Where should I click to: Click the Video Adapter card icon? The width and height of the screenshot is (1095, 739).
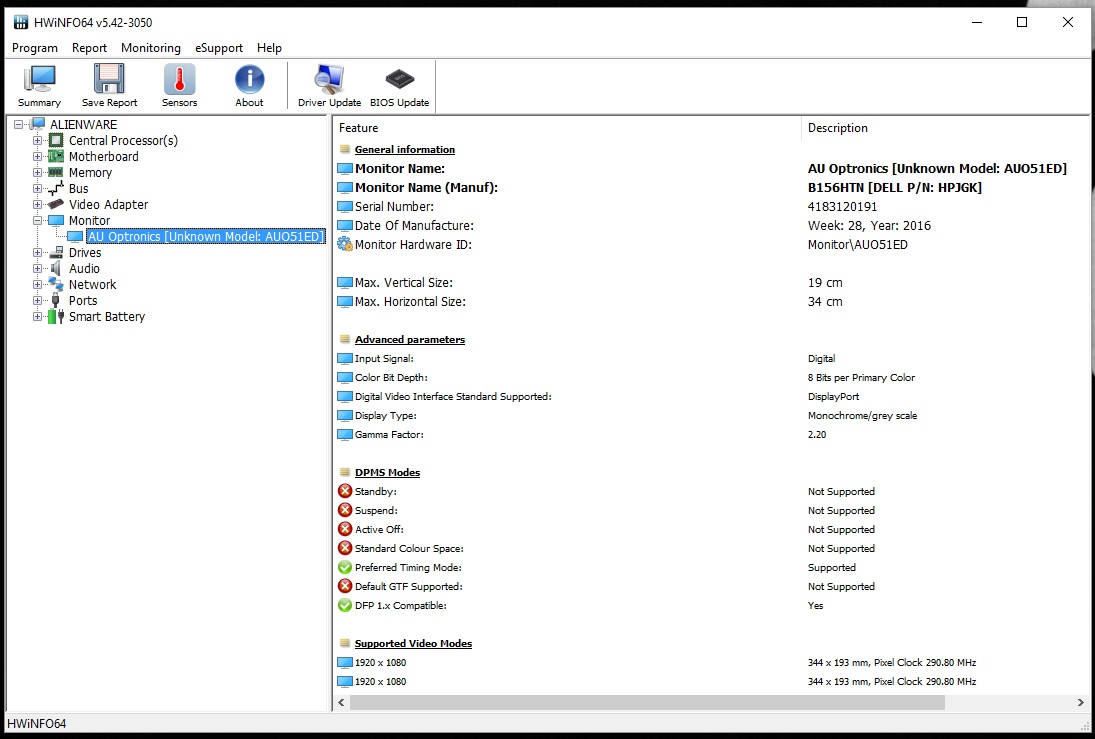click(56, 204)
